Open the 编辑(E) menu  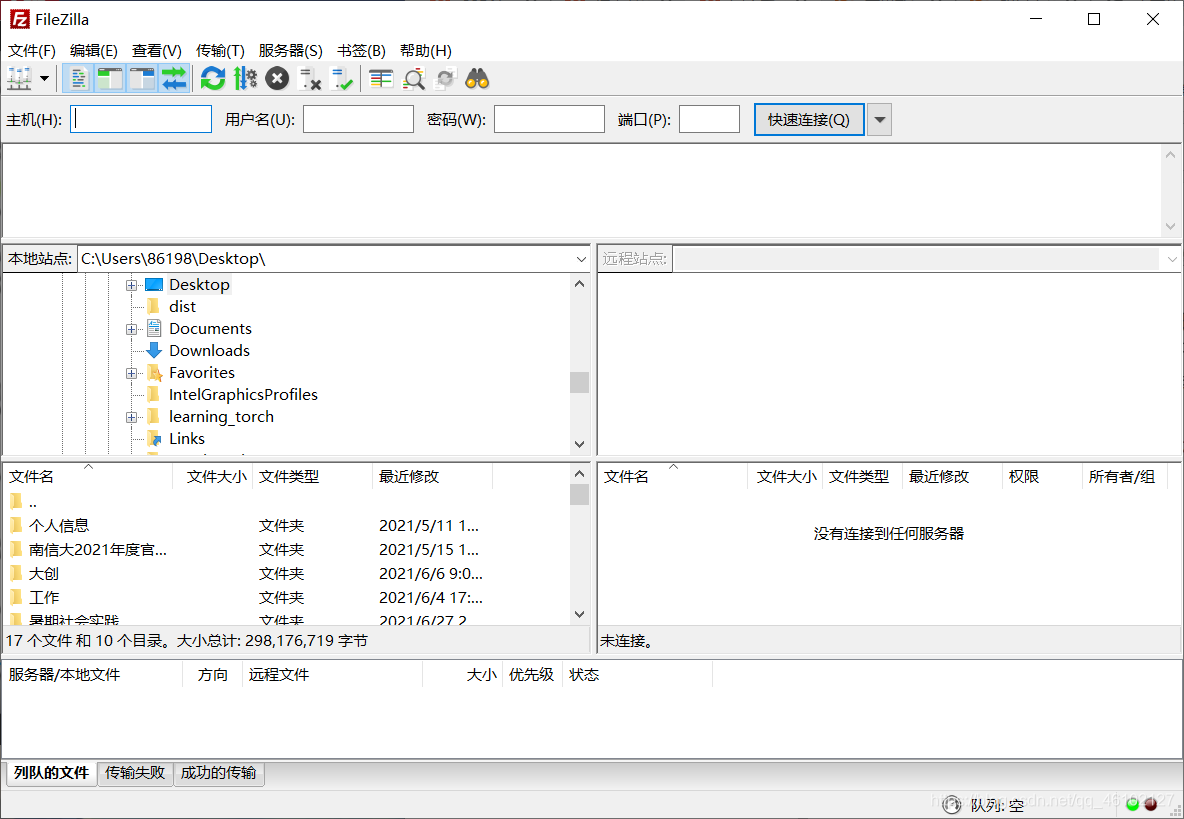[x=94, y=51]
